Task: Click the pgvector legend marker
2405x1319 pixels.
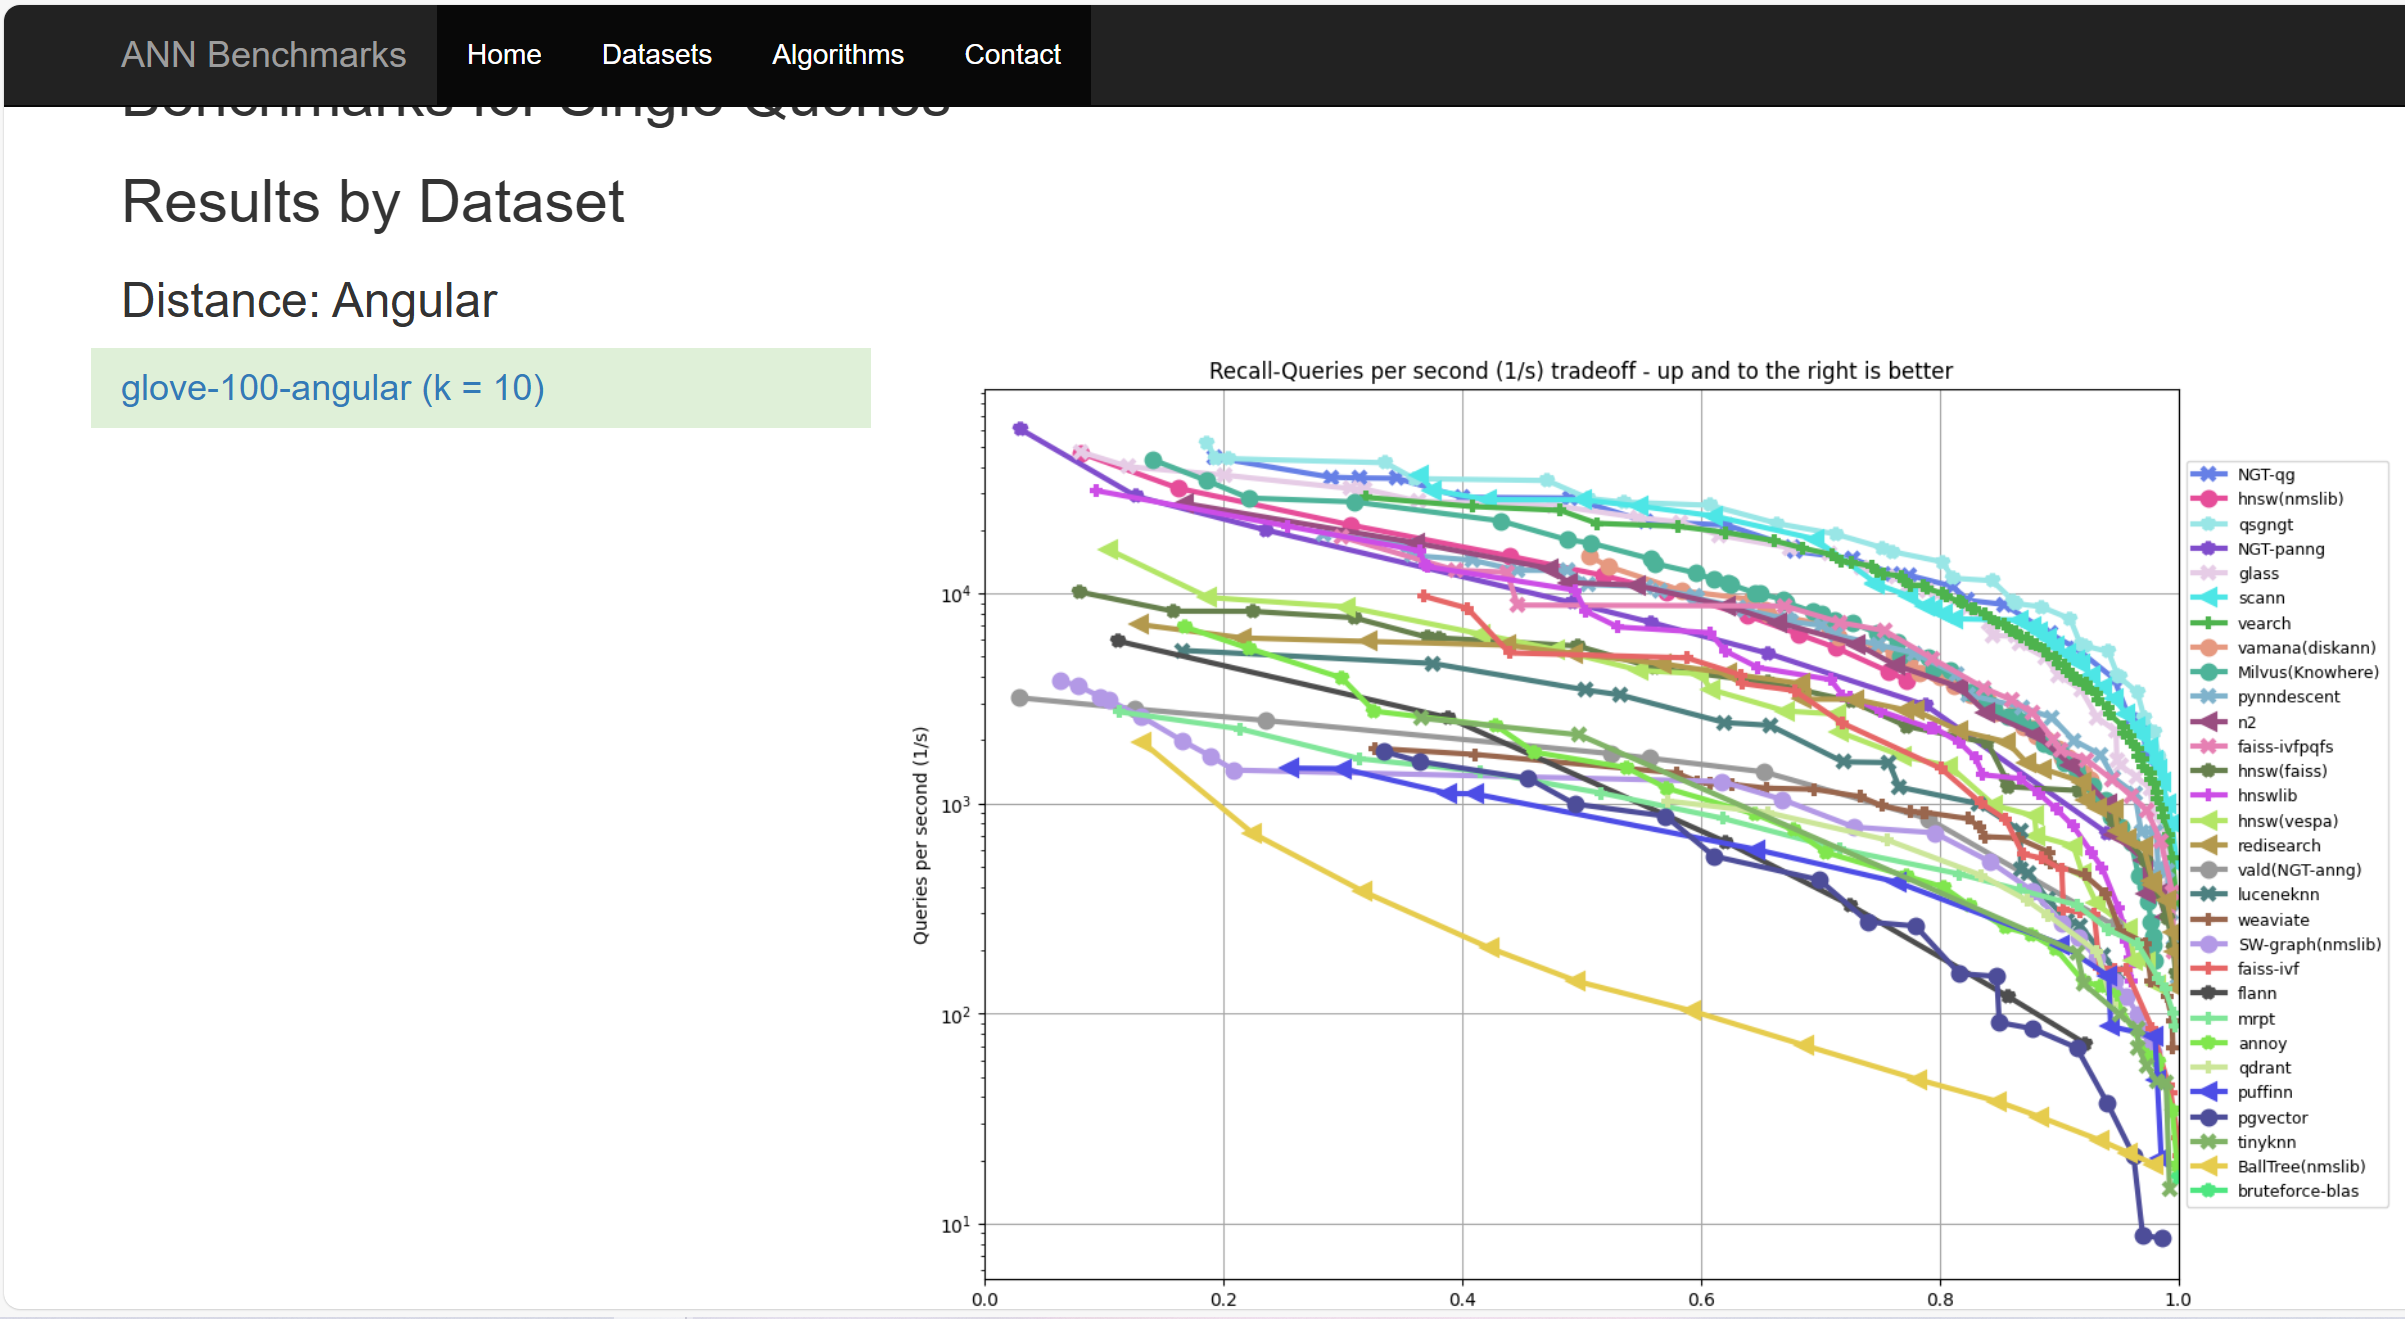Action: (2209, 1118)
